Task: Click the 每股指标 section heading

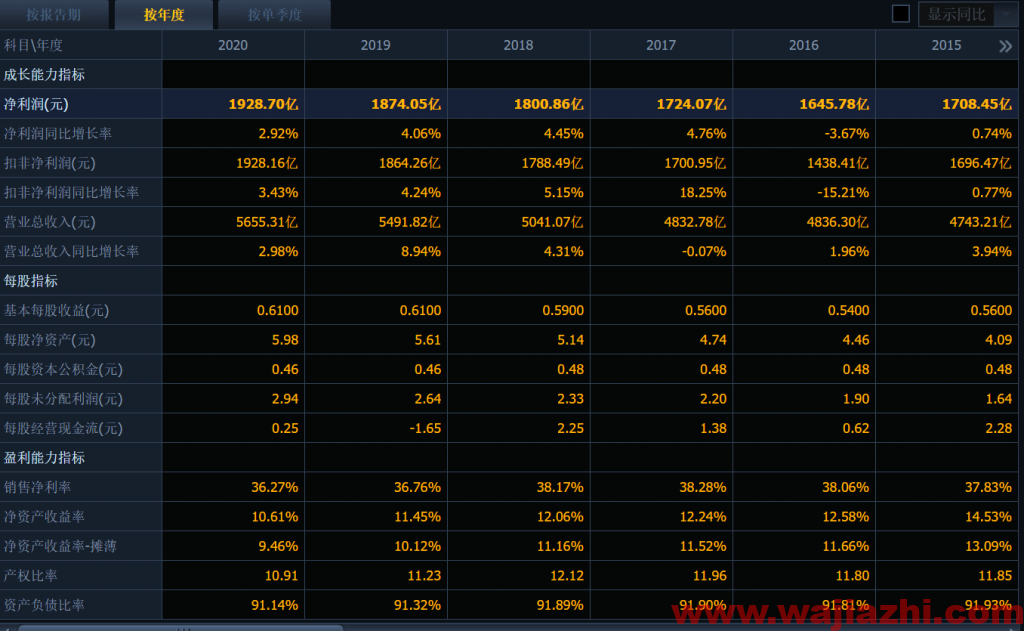Action: coord(31,281)
